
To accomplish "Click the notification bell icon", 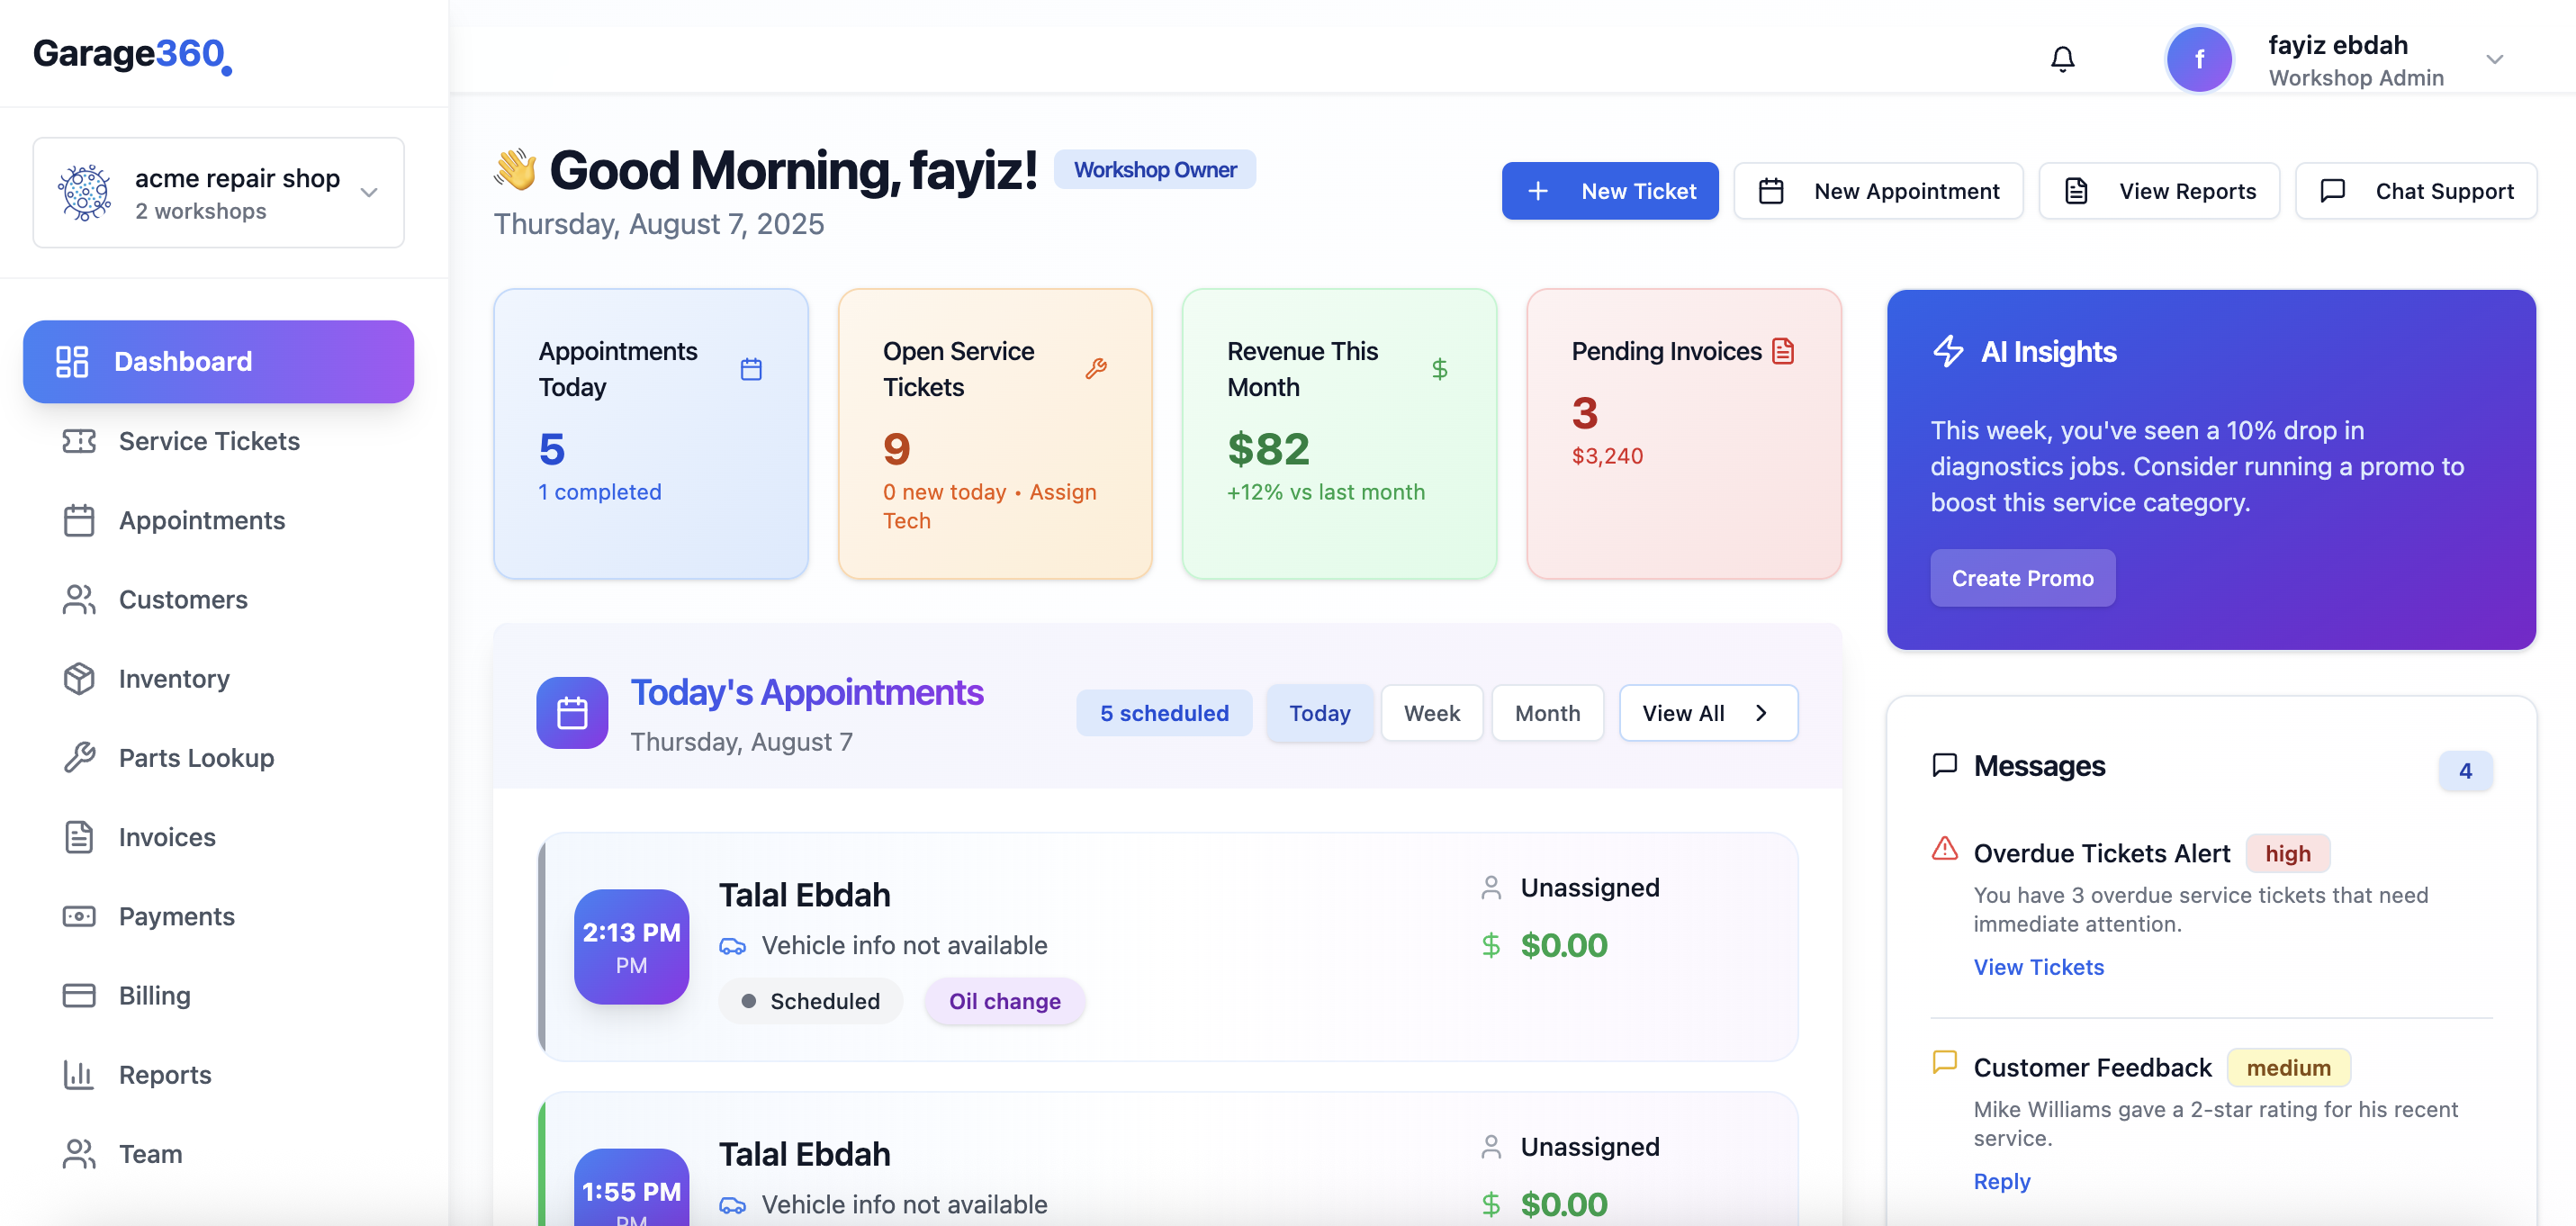I will click(x=2063, y=58).
